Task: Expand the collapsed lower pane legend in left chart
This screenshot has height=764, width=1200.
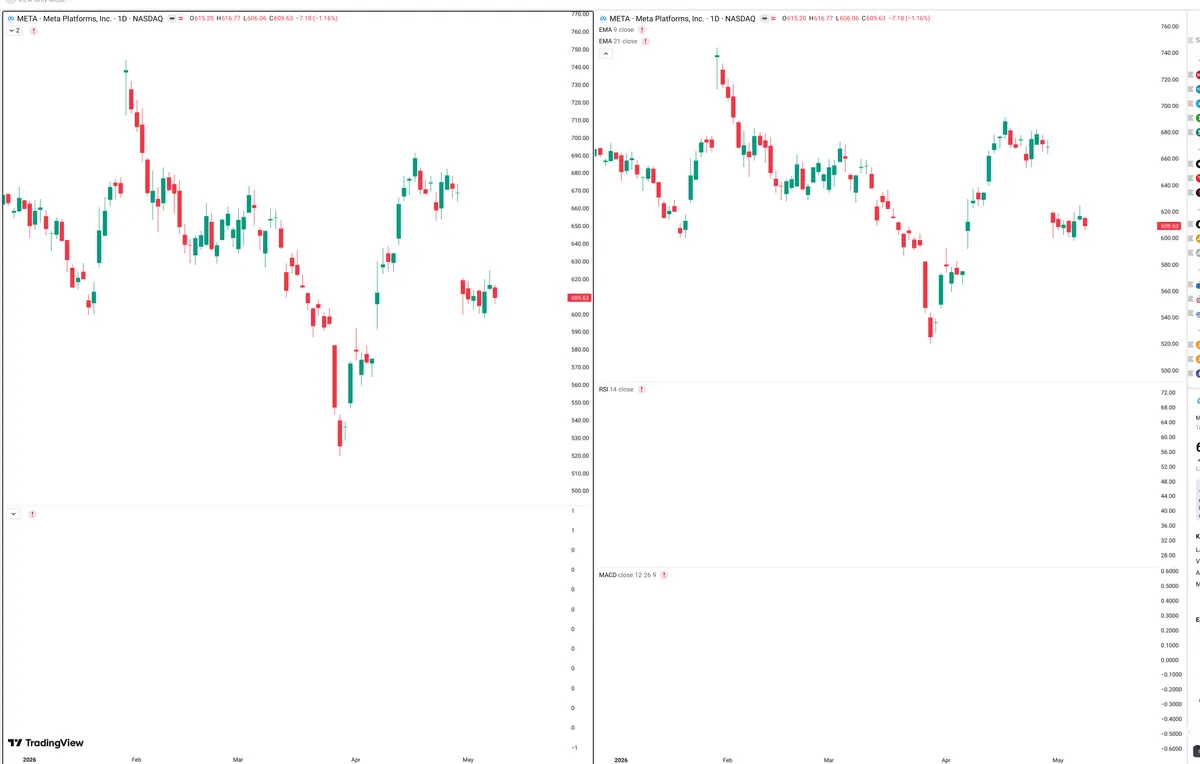Action: [x=13, y=514]
